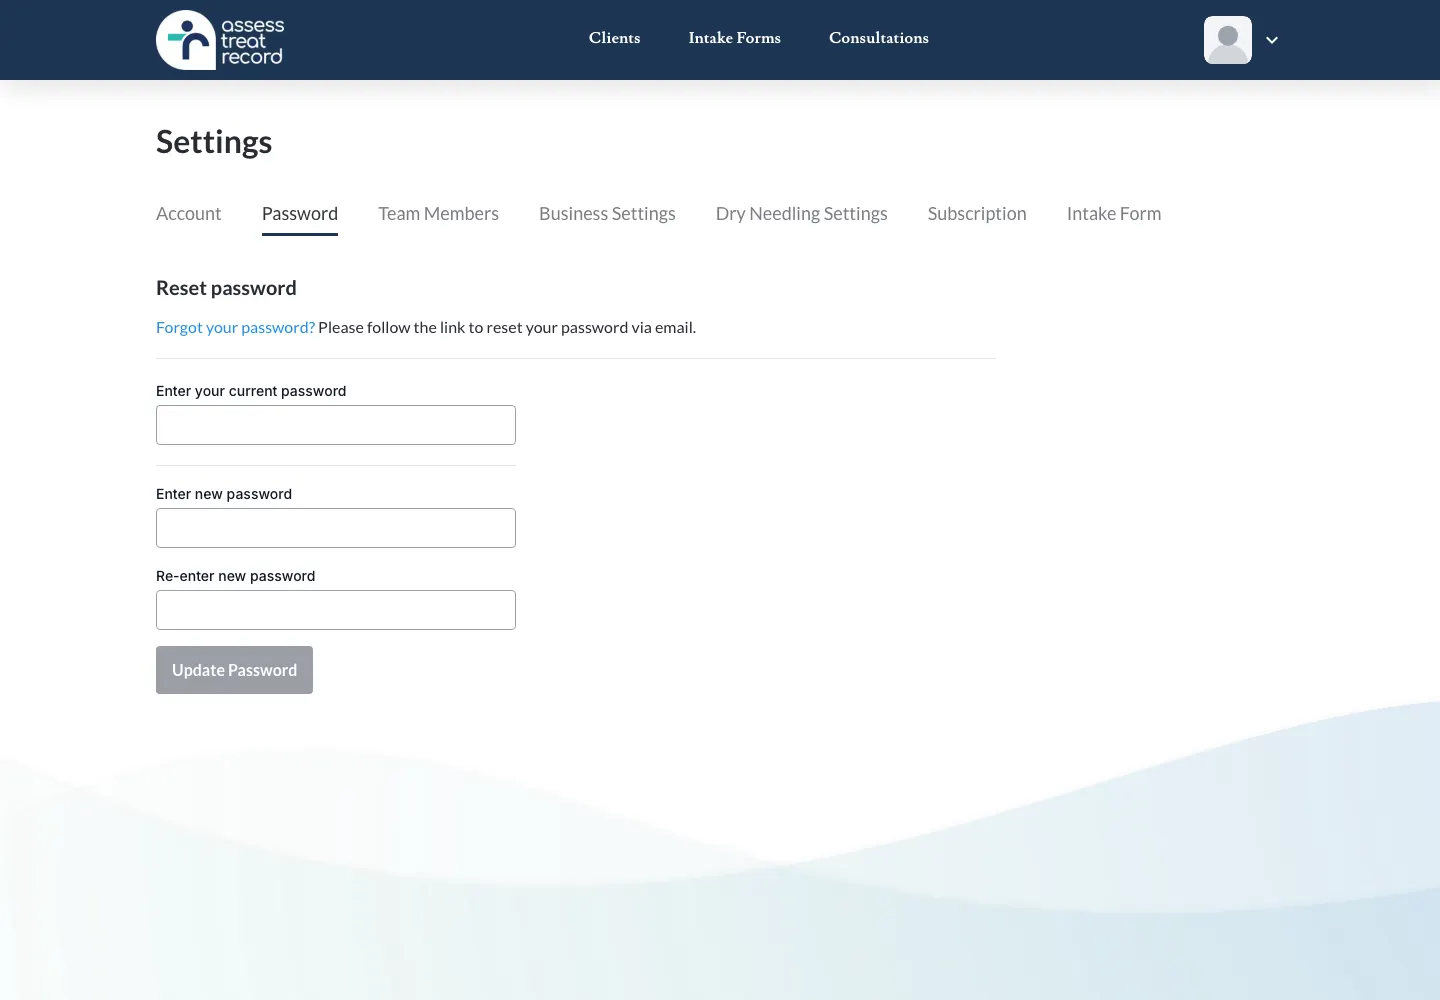Click the re-enter new password field
The image size is (1440, 1000).
pos(336,610)
